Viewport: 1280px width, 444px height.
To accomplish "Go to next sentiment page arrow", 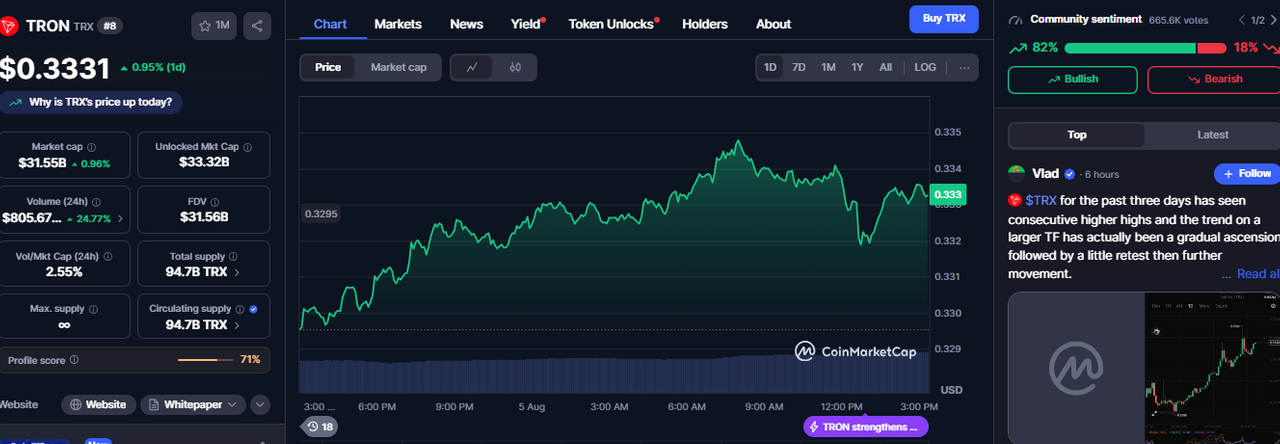I will tap(1274, 20).
